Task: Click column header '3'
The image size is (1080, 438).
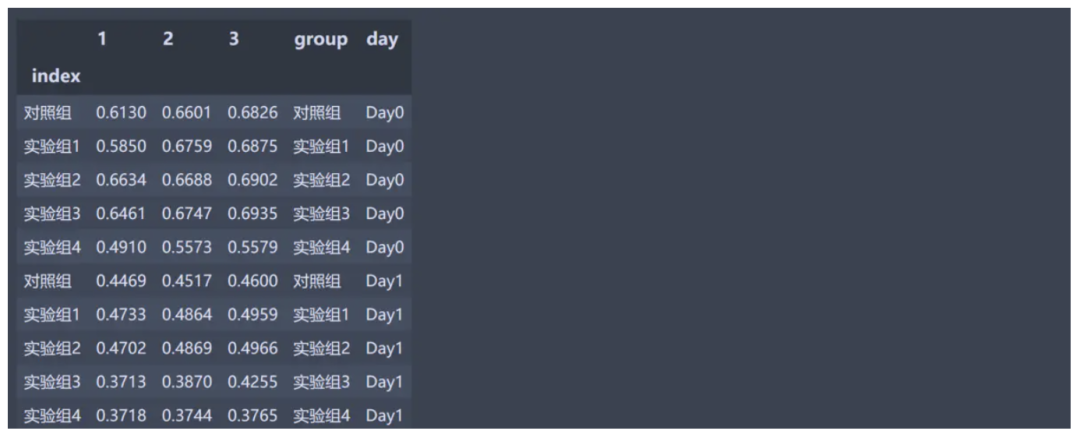Action: 234,39
